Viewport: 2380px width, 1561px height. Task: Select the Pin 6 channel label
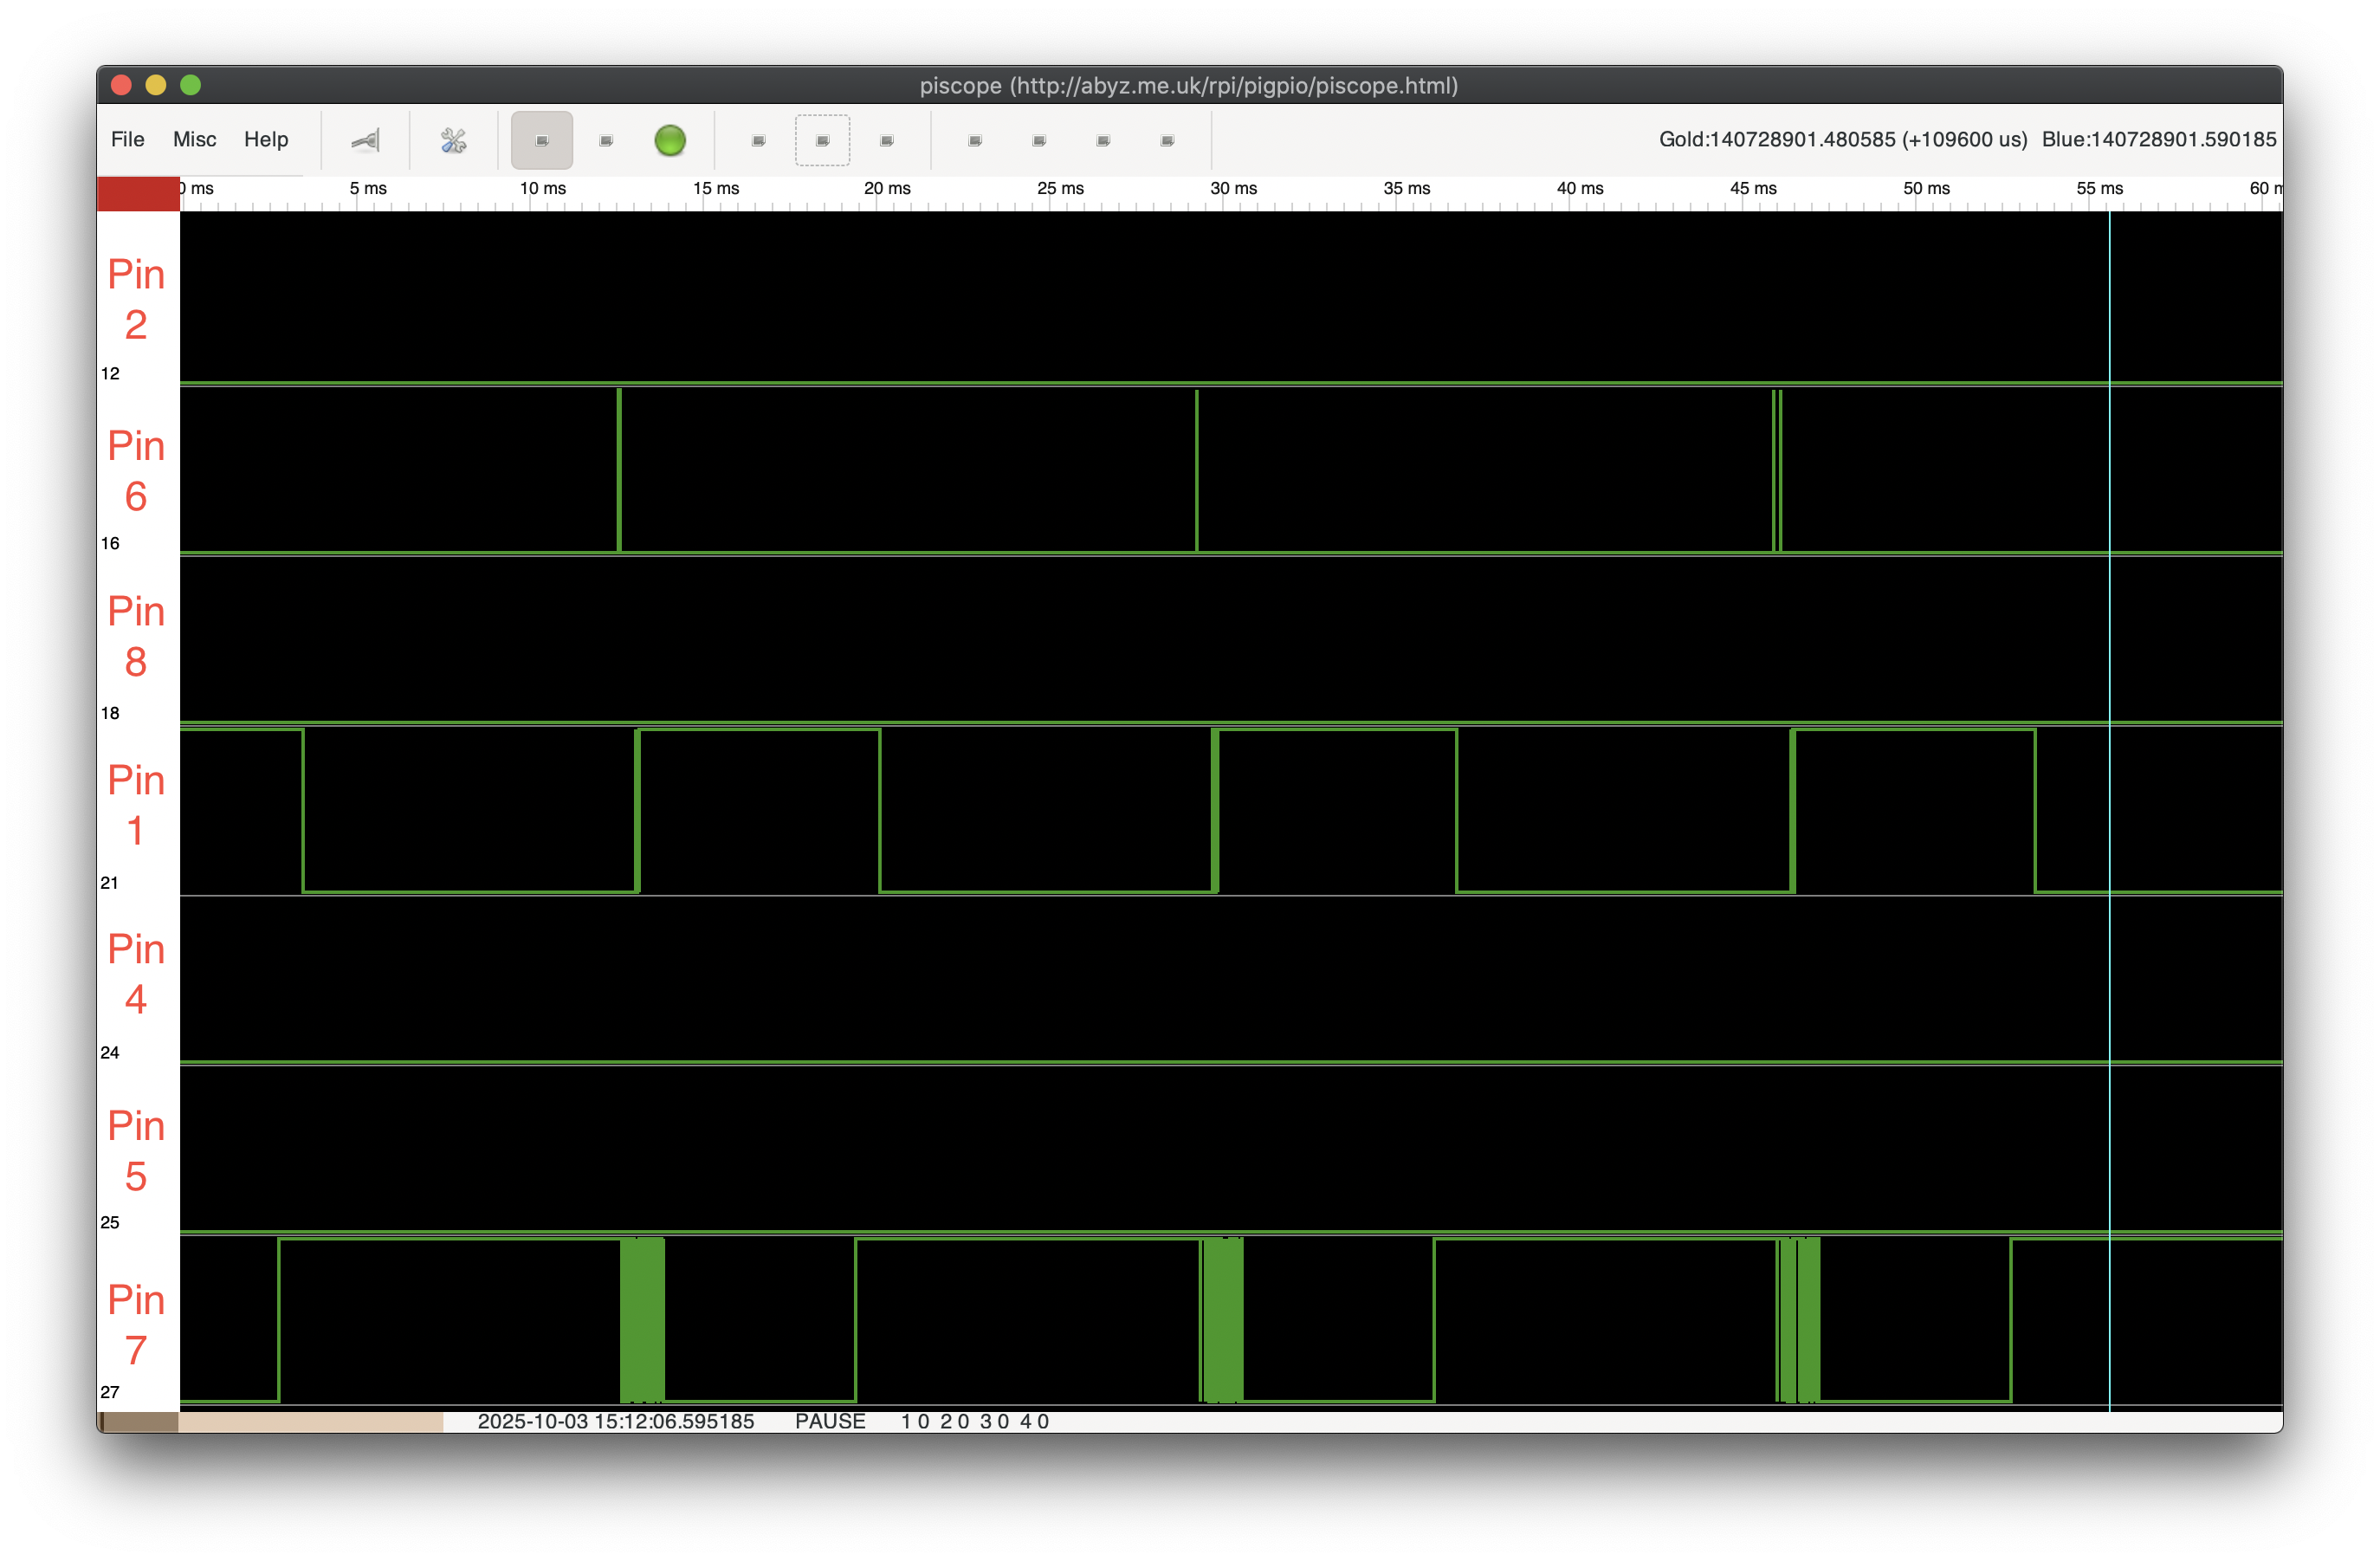(x=136, y=471)
